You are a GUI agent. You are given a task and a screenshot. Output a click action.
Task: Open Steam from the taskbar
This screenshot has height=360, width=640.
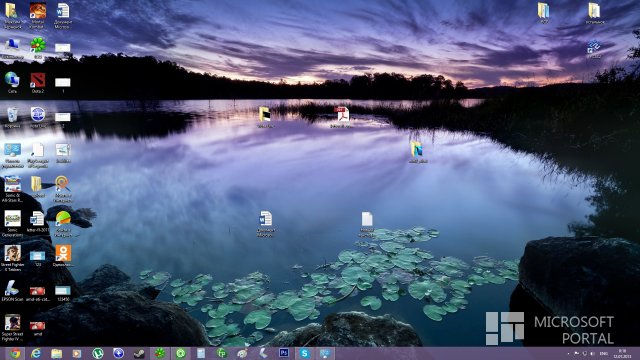tap(139, 353)
